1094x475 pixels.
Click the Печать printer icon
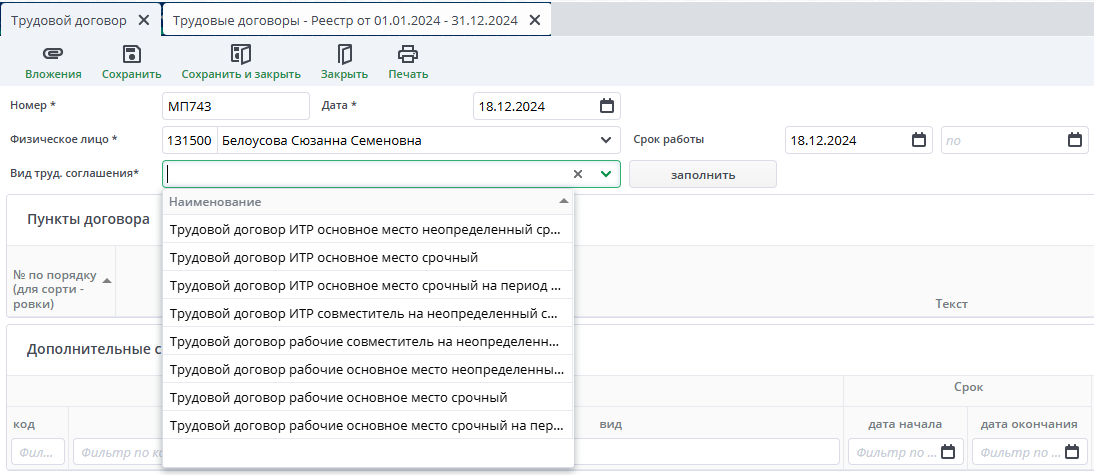[x=408, y=55]
